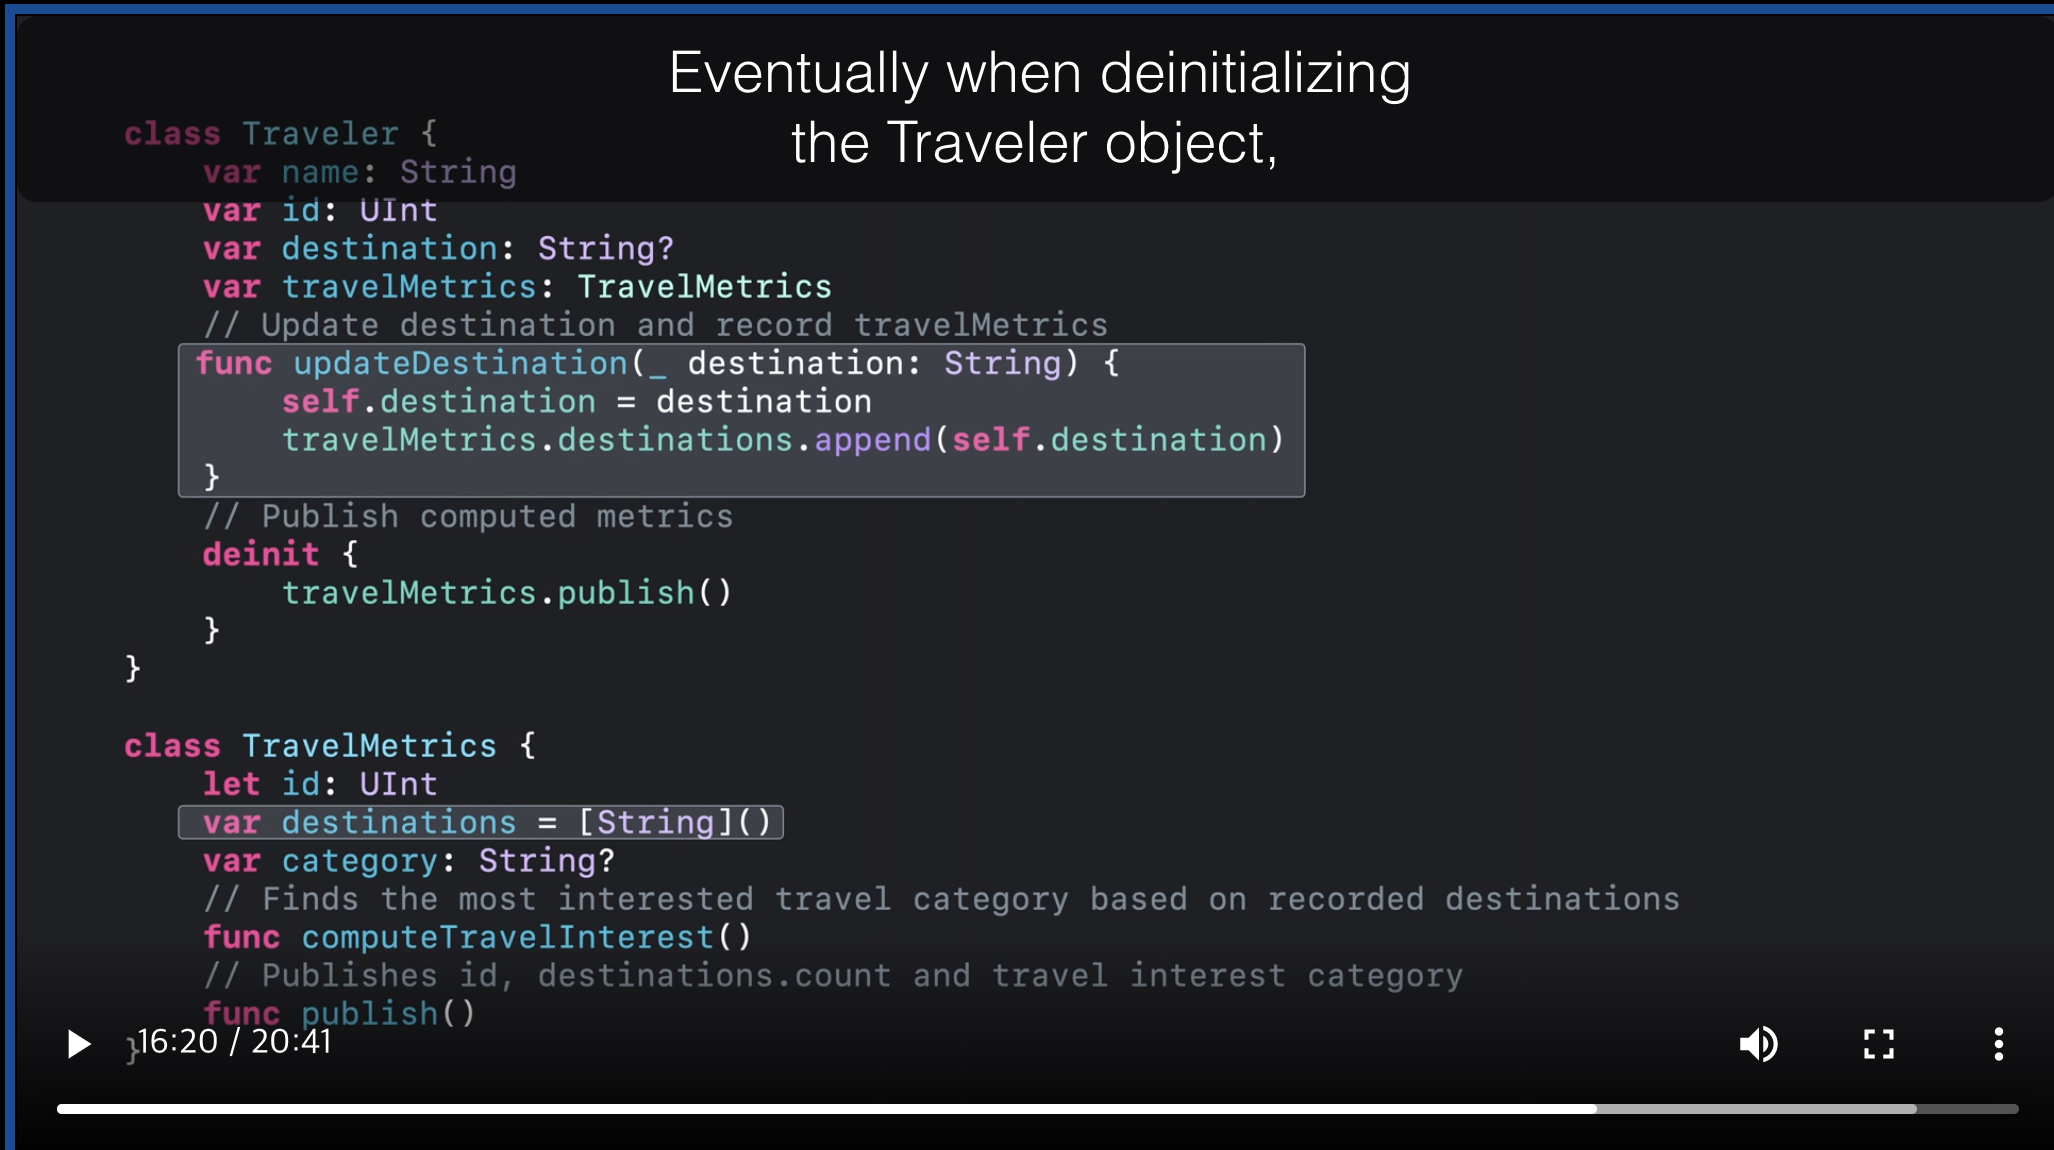
Task: Click 'func computeTravelInterest()' in the video
Action: pyautogui.click(x=476, y=937)
